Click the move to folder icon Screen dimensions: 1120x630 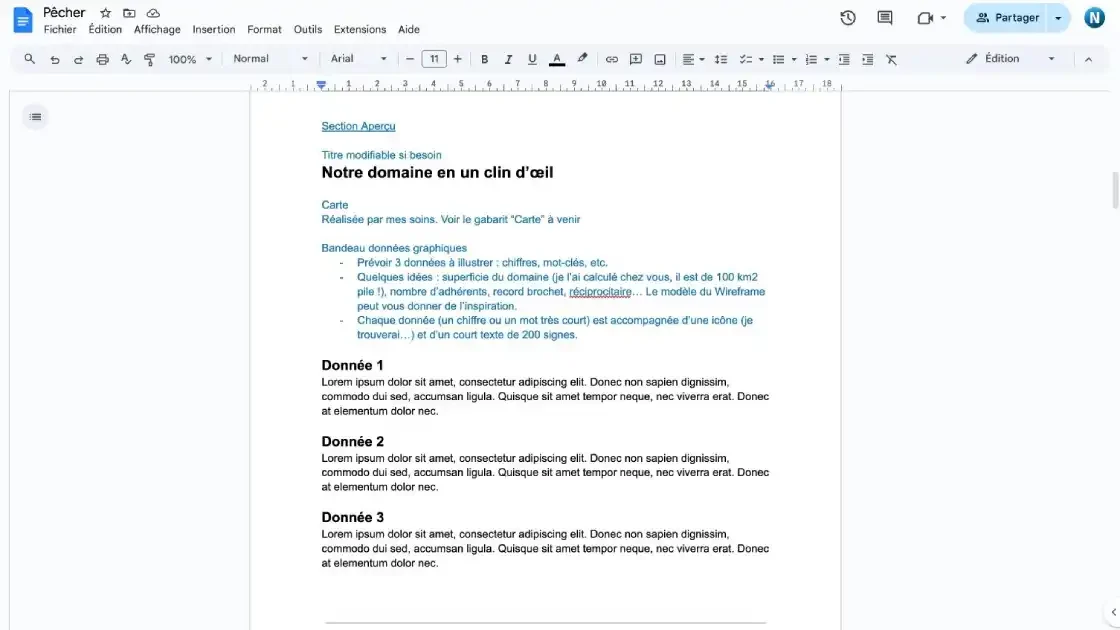point(129,13)
